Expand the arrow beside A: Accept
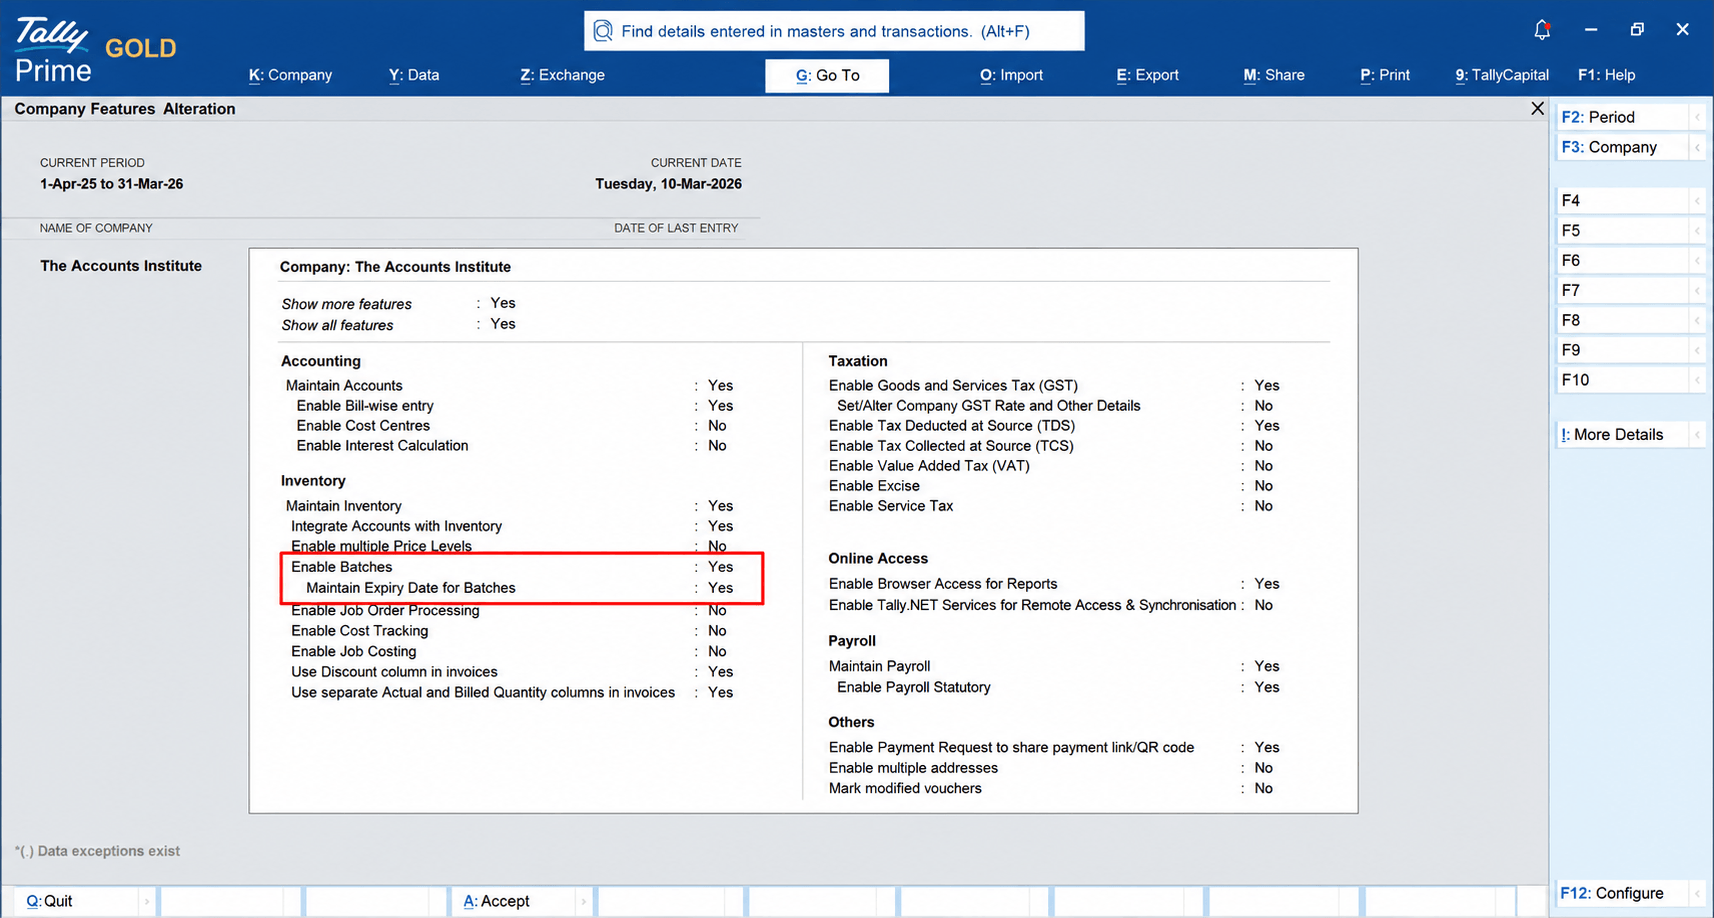 tap(583, 901)
